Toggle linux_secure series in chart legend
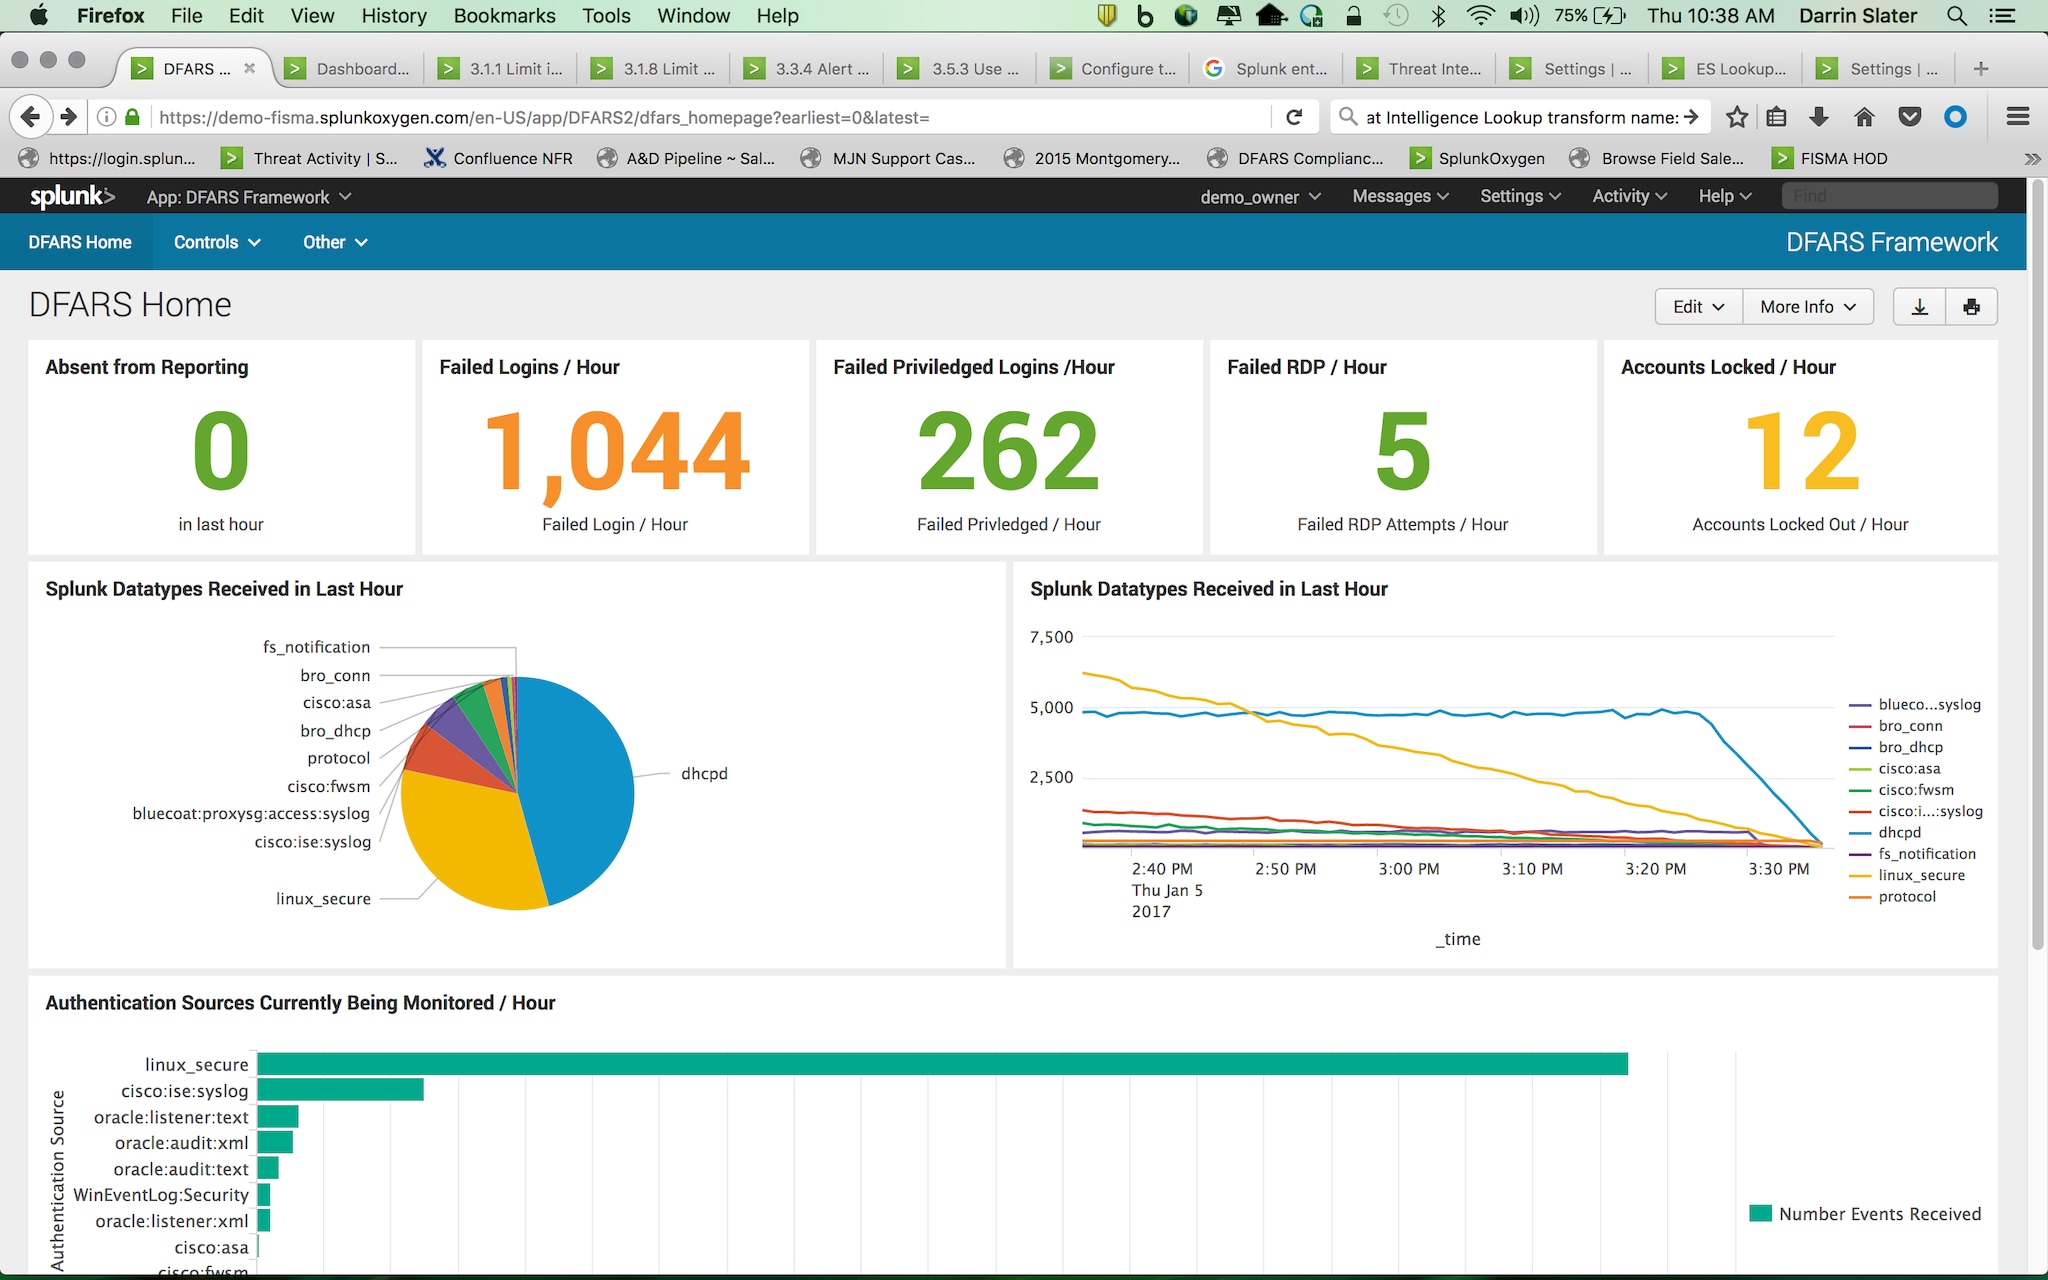 1920,875
